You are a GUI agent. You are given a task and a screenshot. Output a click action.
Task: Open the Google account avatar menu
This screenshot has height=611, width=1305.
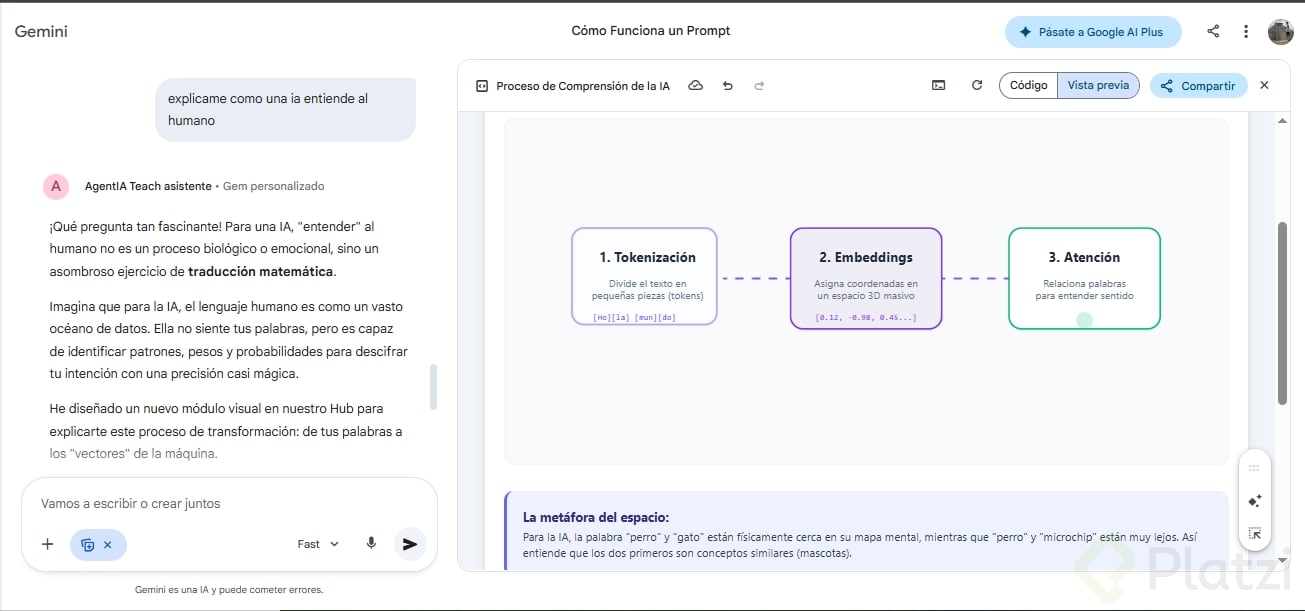coord(1280,32)
